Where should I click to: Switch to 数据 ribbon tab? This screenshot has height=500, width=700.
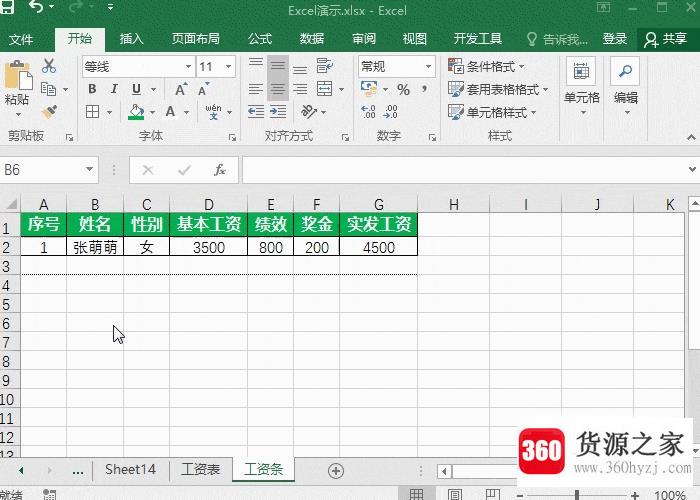point(312,39)
